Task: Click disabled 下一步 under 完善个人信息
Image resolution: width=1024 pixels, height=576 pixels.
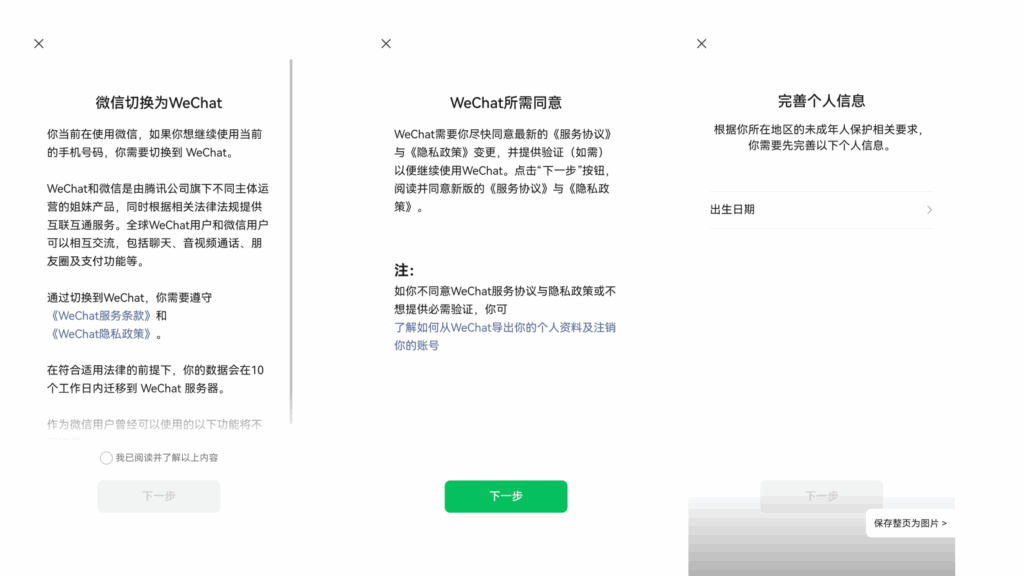Action: (821, 496)
